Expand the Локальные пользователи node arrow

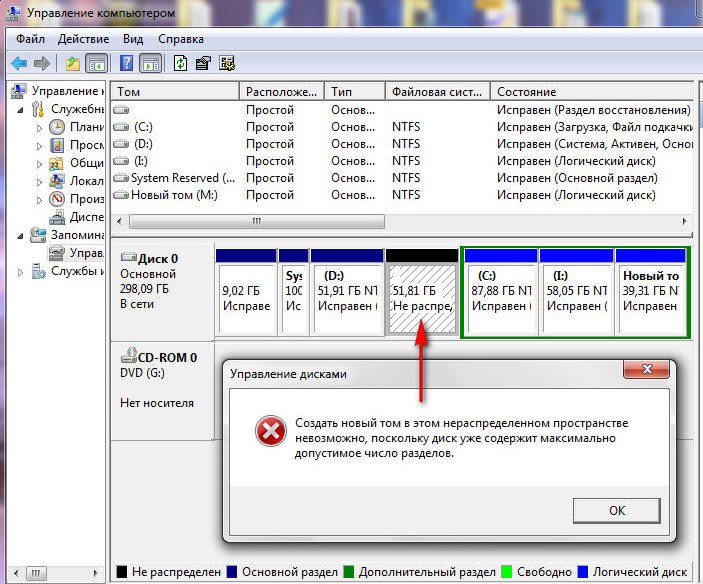[39, 182]
